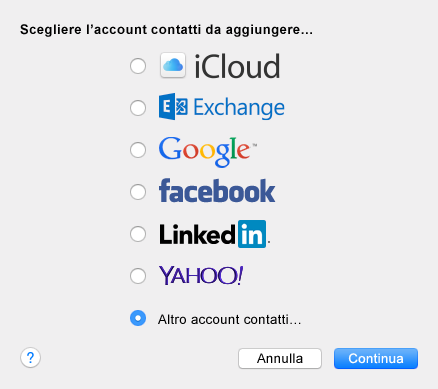Image resolution: width=438 pixels, height=389 pixels.
Task: Choose the Google account radio button
Action: 138,150
